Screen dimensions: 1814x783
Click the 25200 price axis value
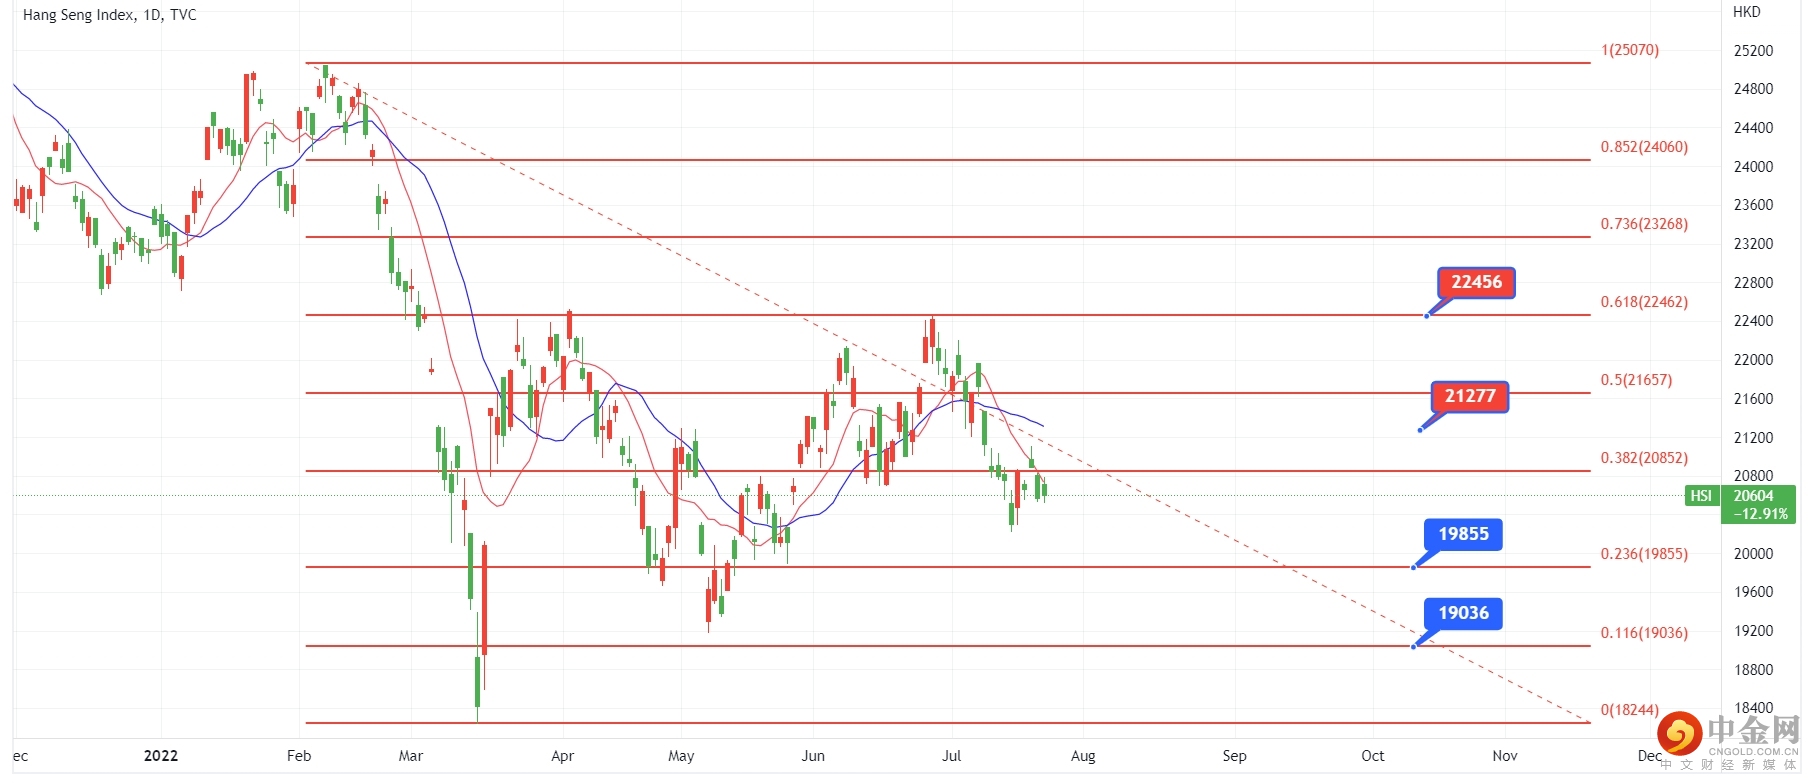tap(1753, 51)
